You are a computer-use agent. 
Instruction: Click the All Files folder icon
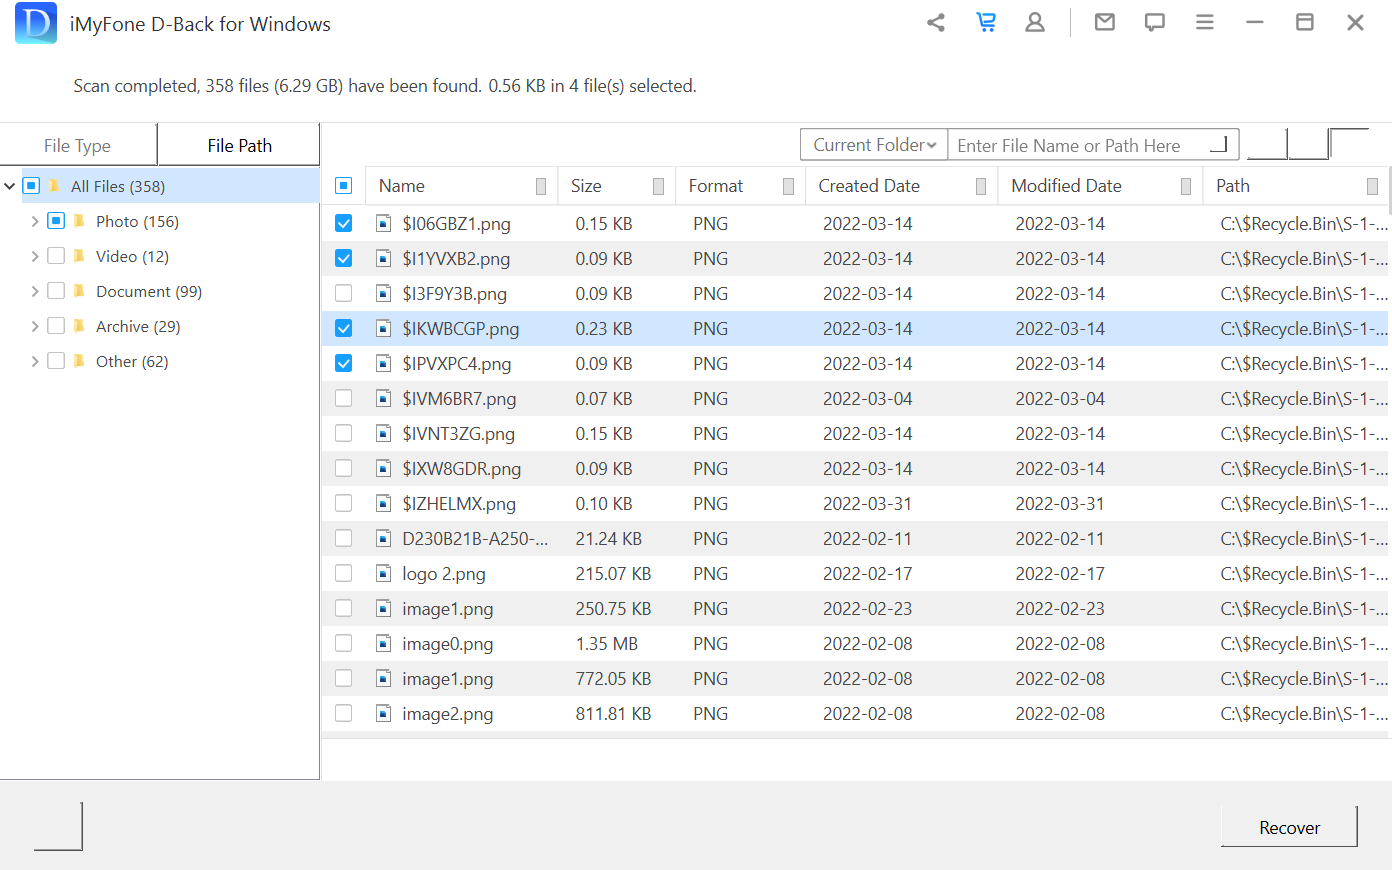[x=54, y=186]
